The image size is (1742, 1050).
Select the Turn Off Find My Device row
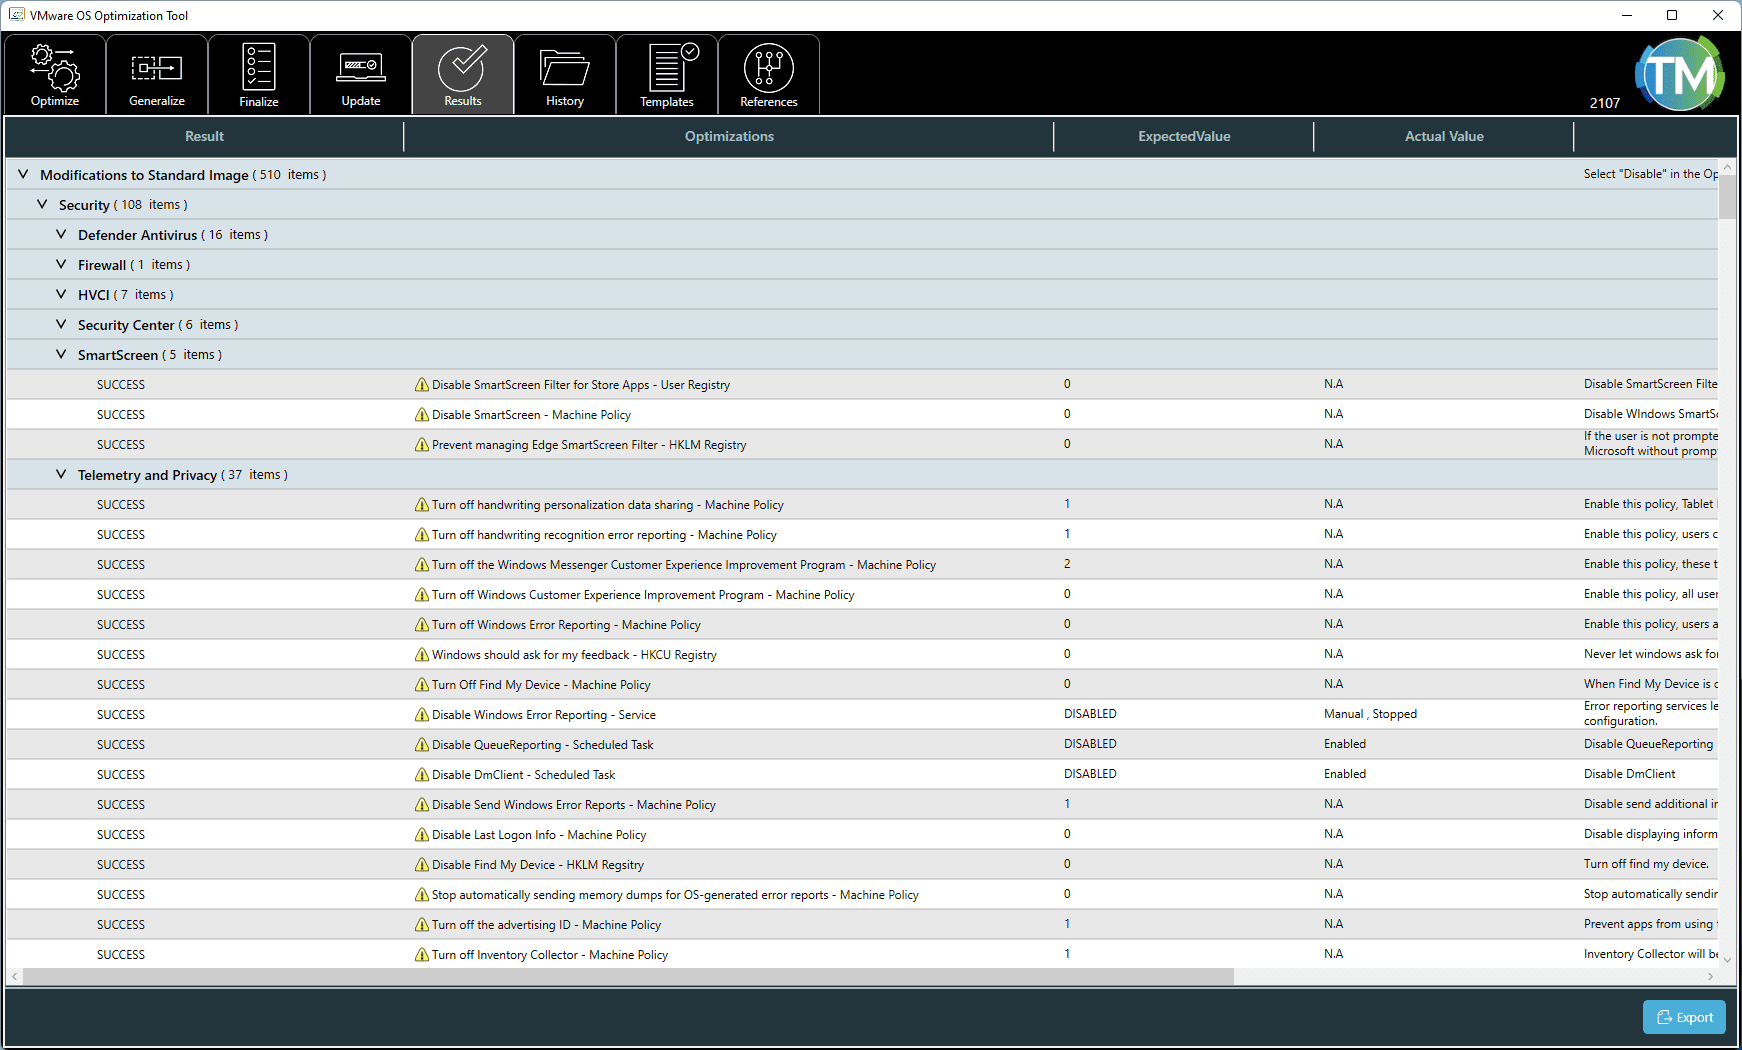541,685
